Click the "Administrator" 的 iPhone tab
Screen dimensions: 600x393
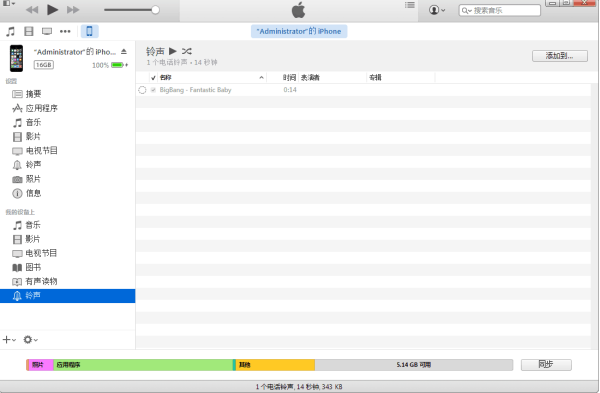coord(299,31)
